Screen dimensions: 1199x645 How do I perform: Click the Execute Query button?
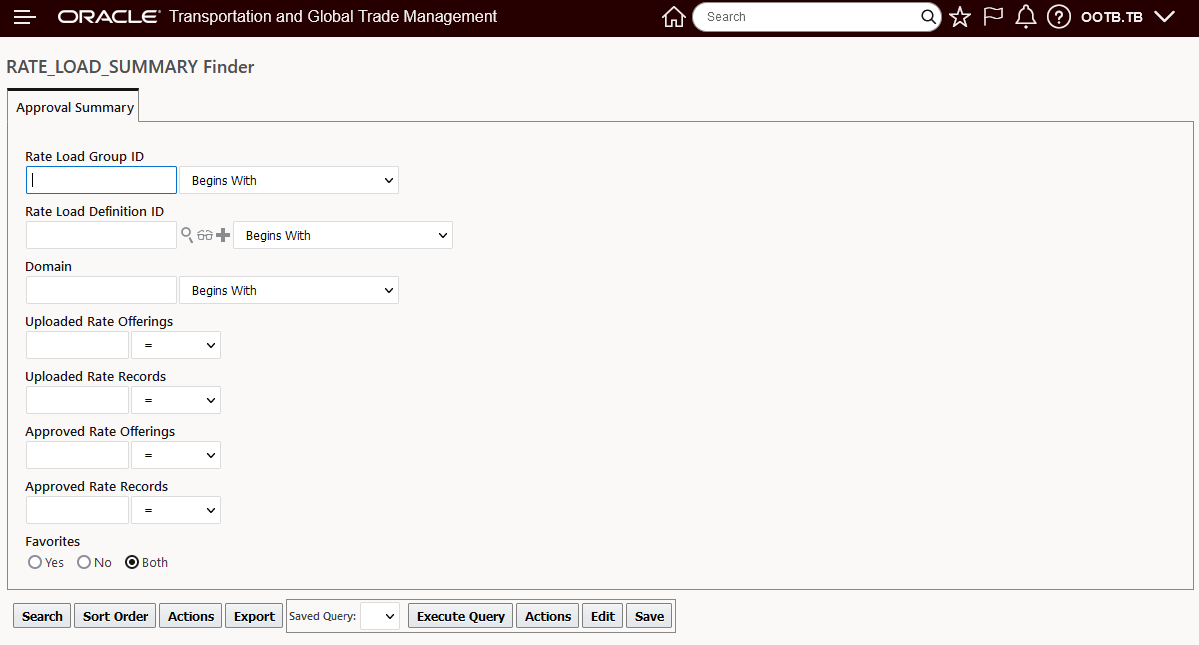tap(461, 616)
